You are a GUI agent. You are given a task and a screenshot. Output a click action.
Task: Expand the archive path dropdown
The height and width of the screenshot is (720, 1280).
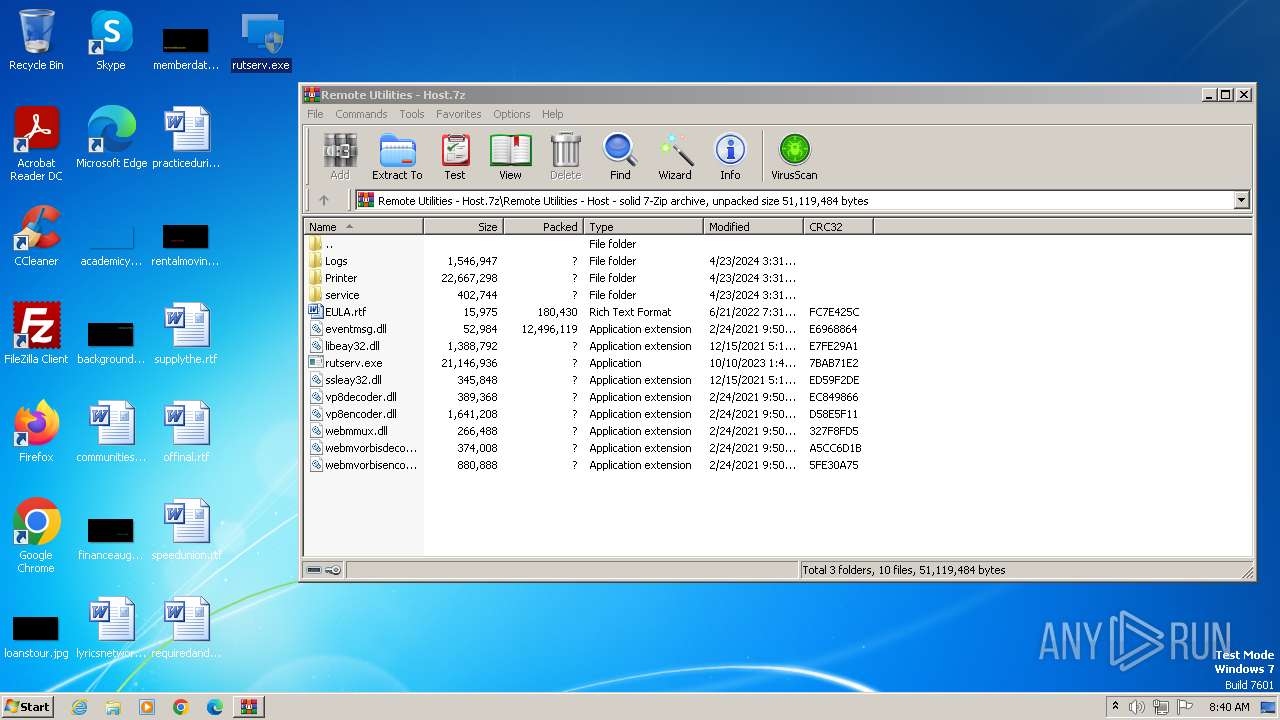pos(1241,200)
